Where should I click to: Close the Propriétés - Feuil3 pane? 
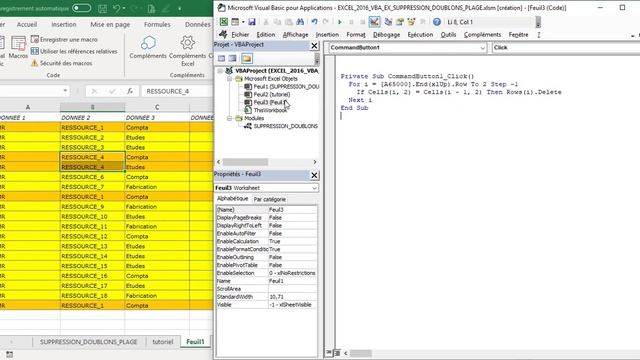314,175
